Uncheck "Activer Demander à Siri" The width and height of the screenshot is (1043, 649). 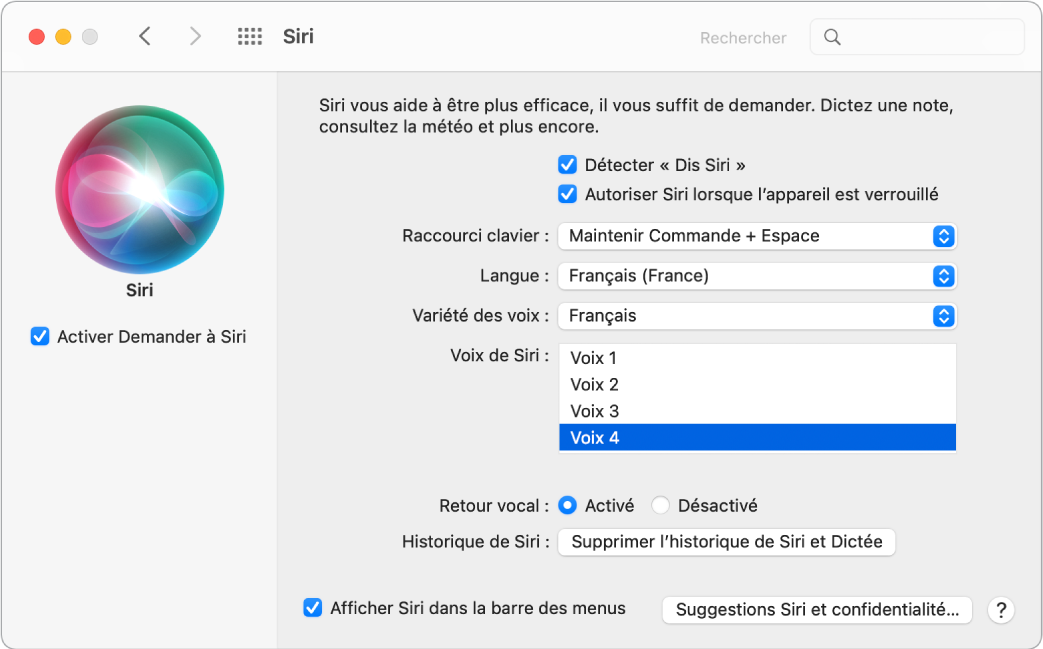coord(39,337)
